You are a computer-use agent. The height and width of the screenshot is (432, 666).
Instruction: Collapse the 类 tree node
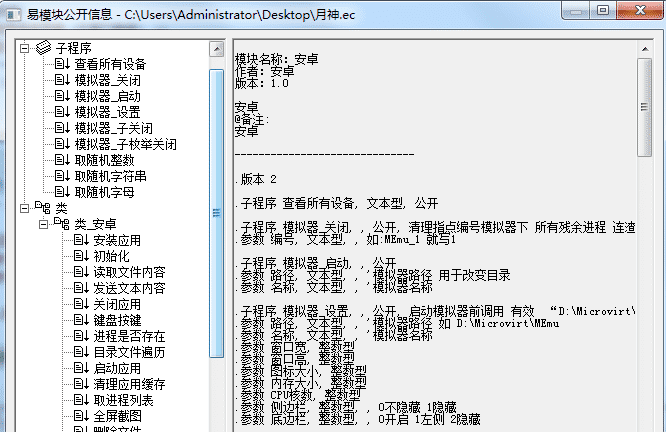(25, 208)
